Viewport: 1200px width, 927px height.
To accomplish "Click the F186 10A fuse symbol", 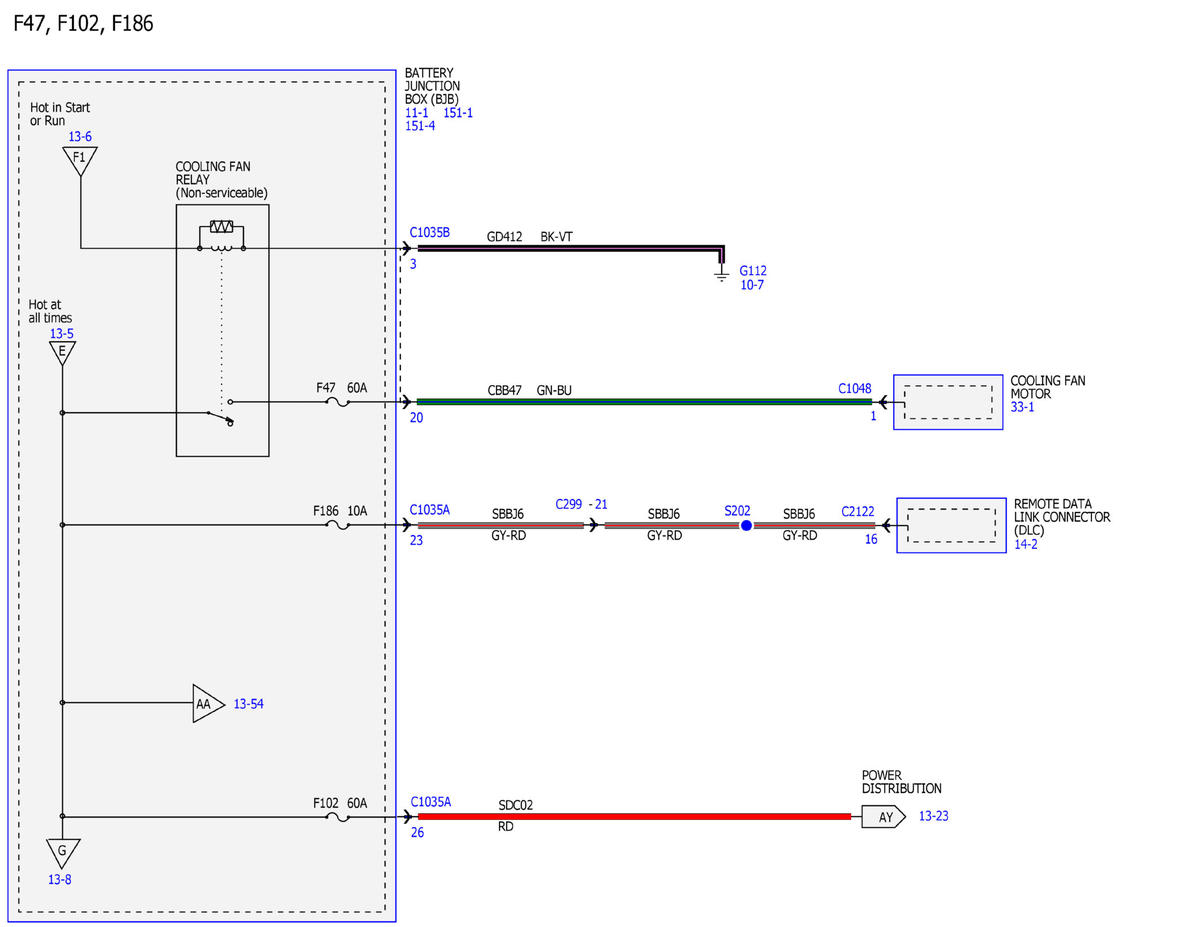I will (x=338, y=525).
